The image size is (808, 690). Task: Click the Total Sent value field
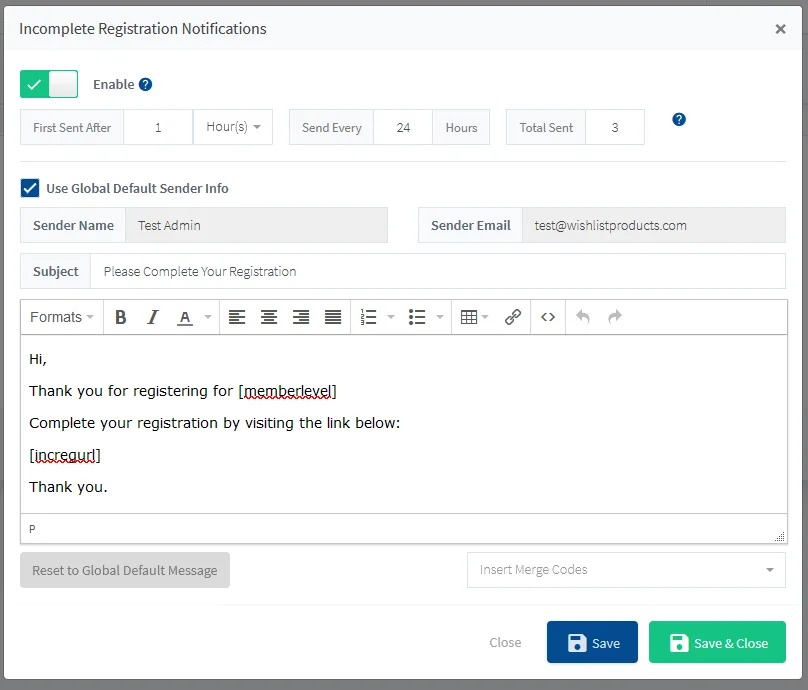point(615,127)
